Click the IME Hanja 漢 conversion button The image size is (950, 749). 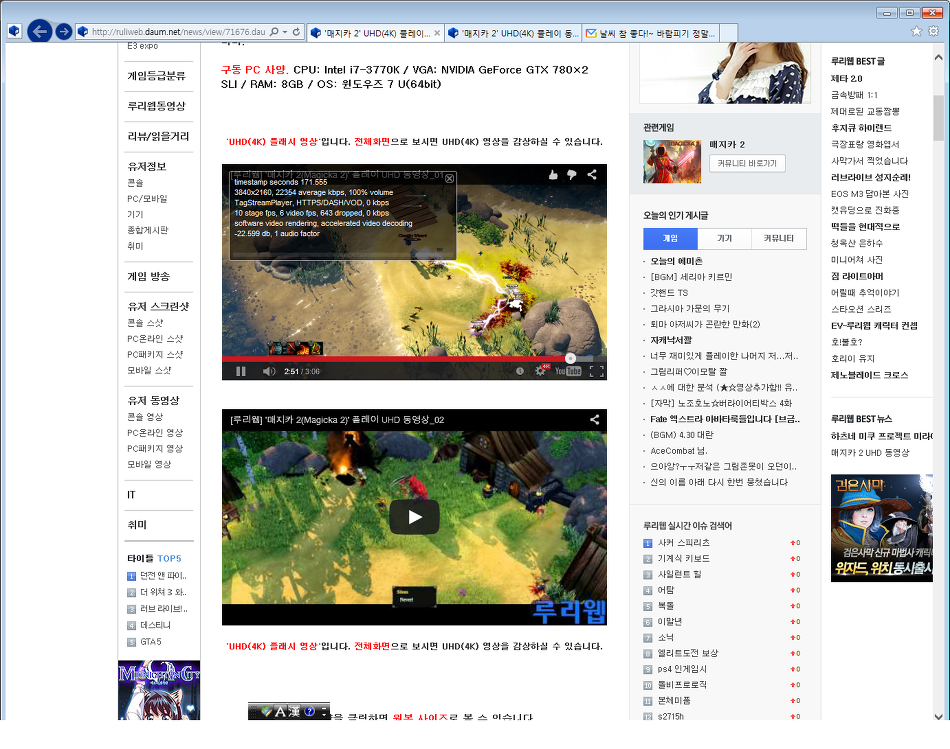[294, 711]
